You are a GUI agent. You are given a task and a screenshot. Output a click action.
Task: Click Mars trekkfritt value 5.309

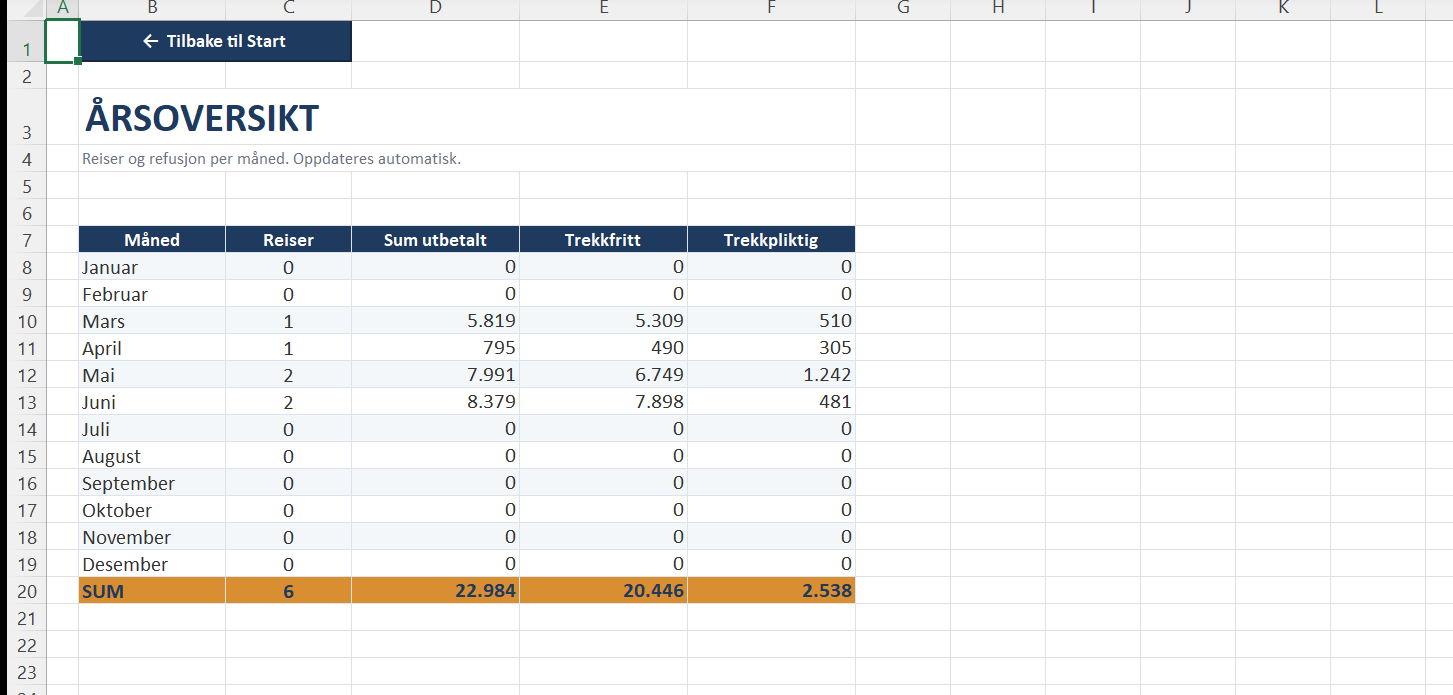603,321
